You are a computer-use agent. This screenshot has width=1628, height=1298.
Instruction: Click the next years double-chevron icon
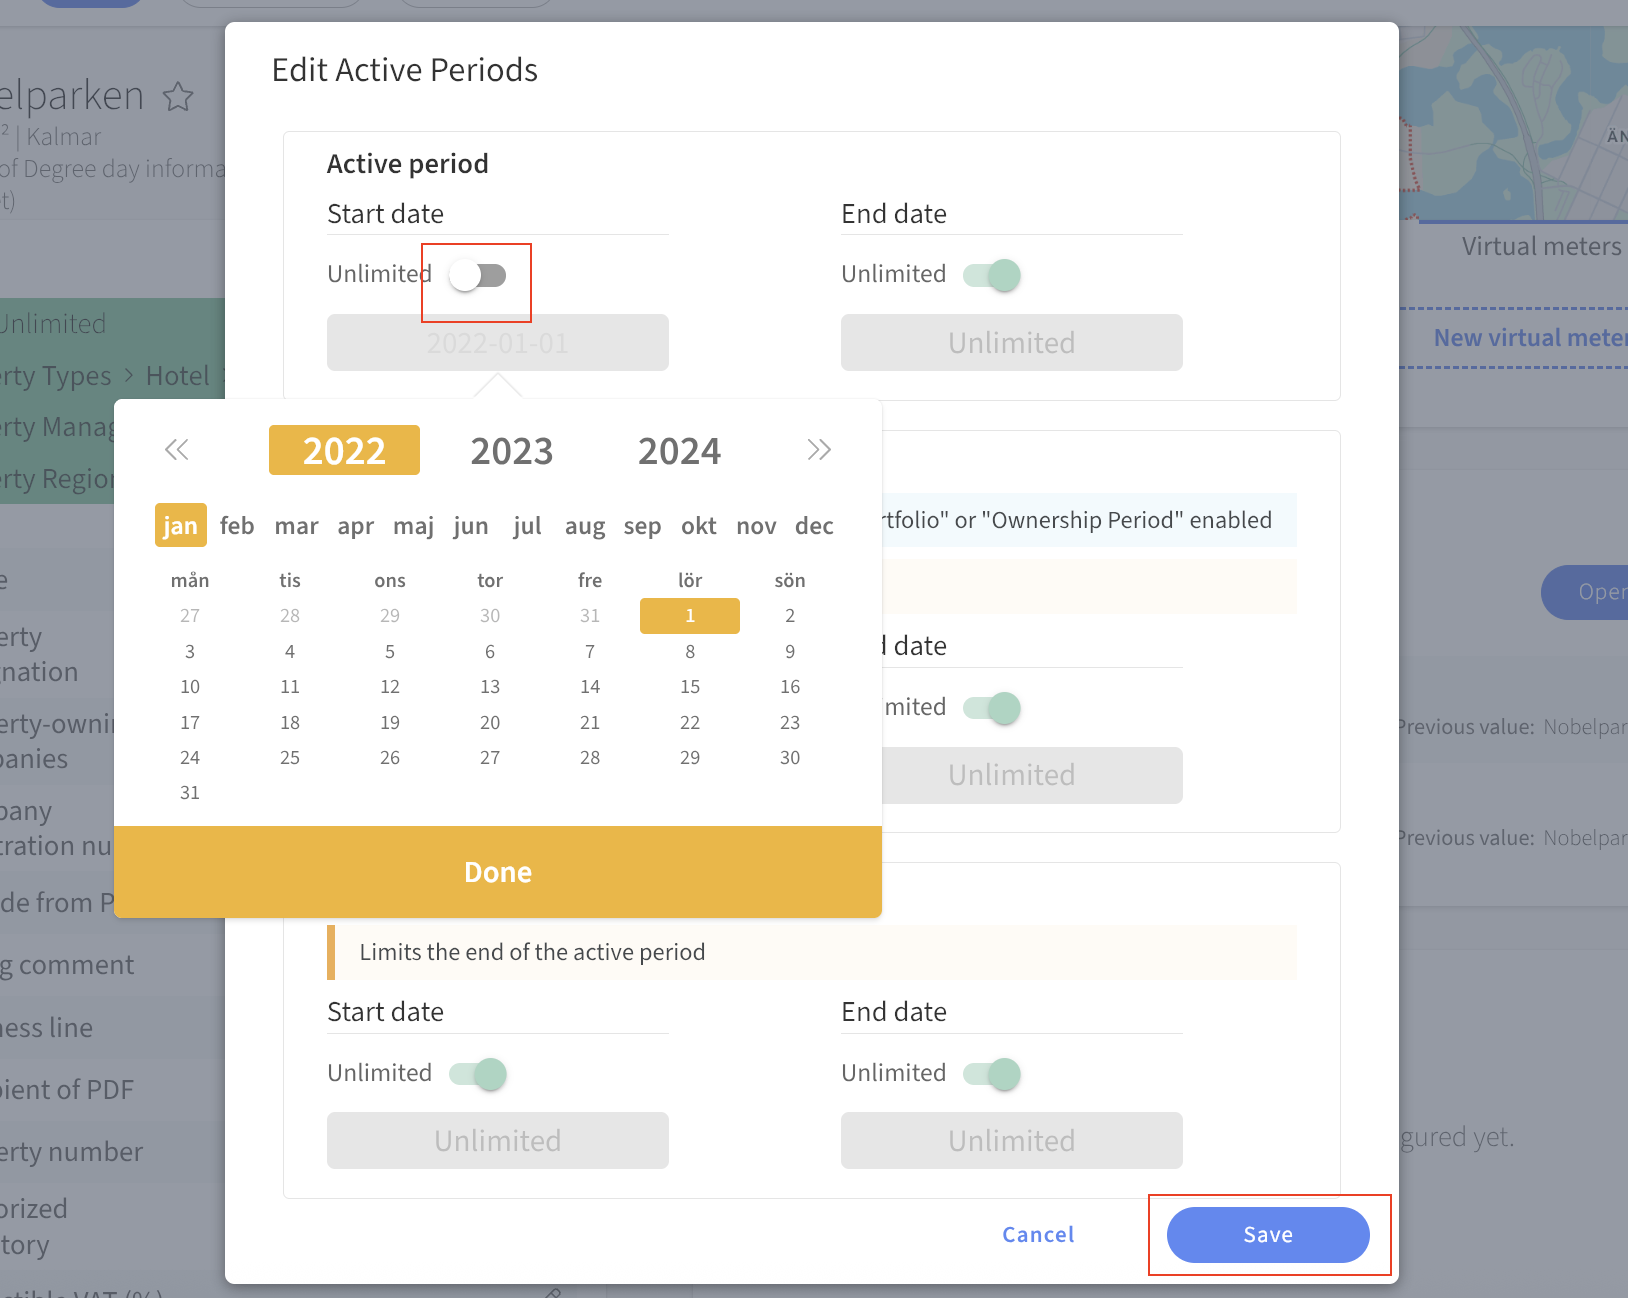819,450
